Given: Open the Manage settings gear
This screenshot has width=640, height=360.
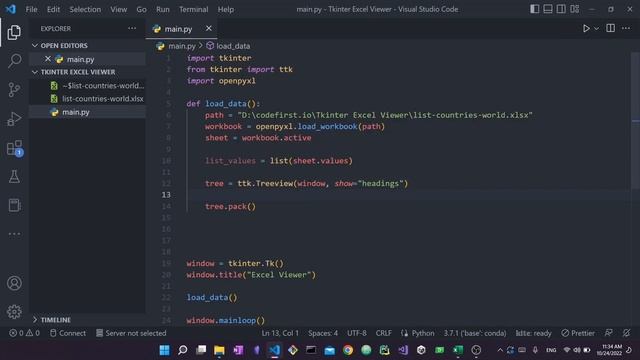Looking at the screenshot, I should (x=14, y=311).
